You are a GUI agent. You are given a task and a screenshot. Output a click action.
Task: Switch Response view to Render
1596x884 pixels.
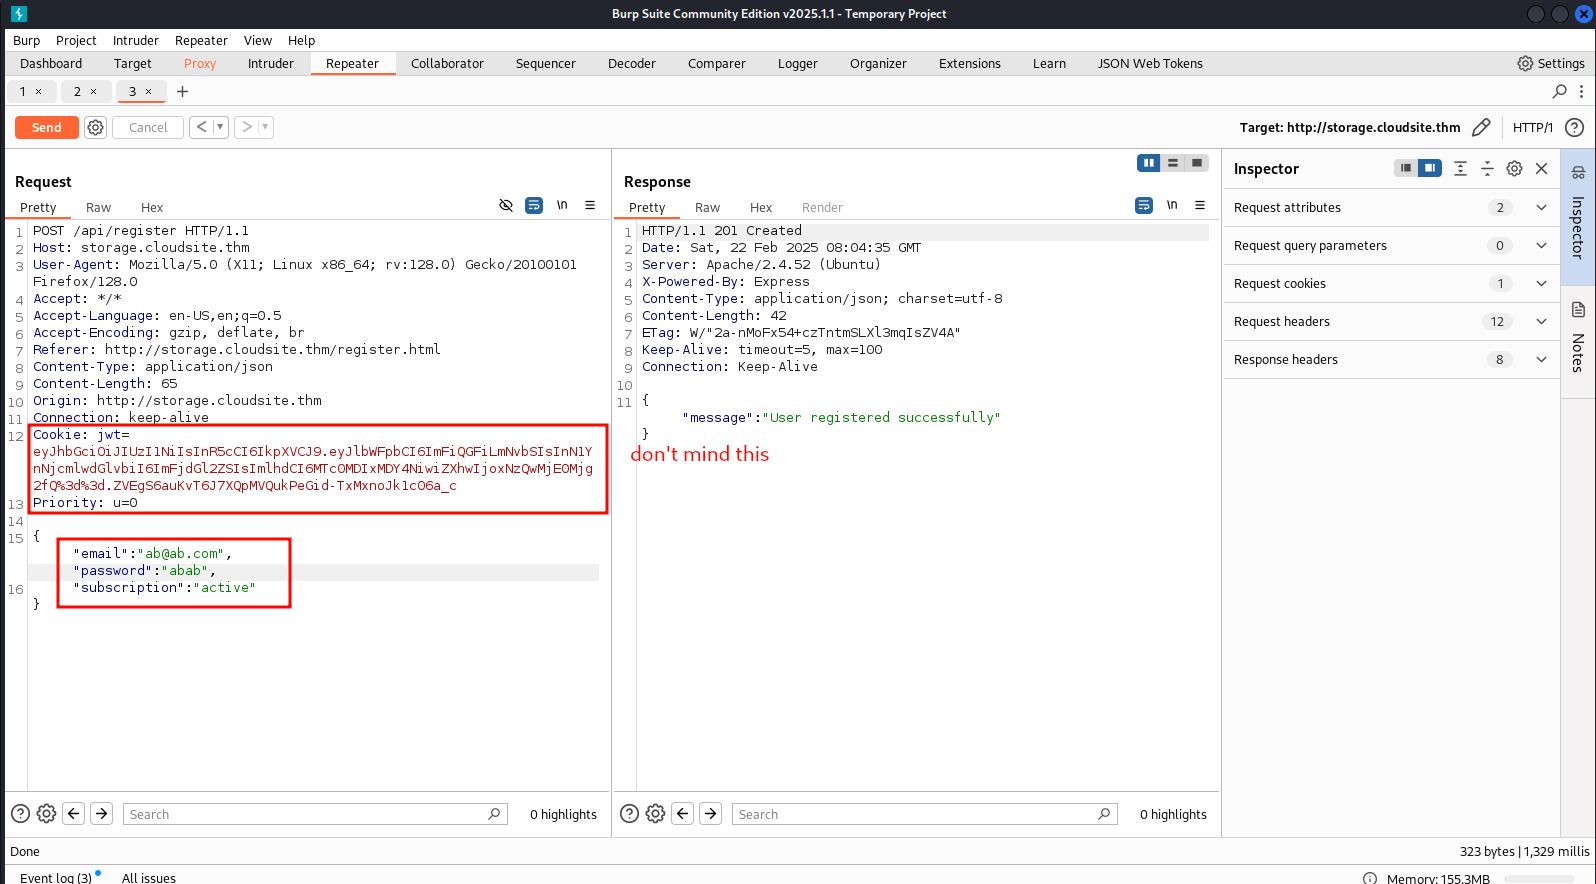821,207
